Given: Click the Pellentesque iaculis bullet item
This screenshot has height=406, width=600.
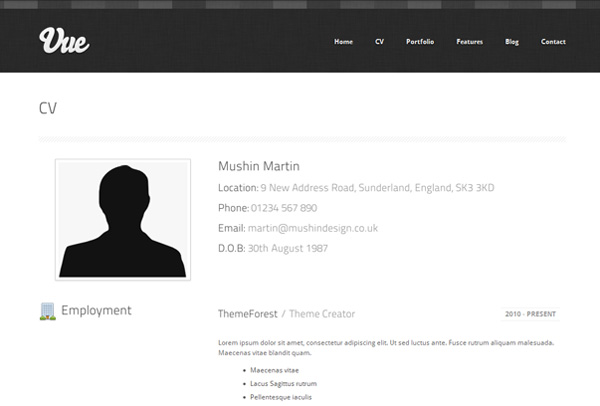Looking at the screenshot, I should (x=281, y=397).
